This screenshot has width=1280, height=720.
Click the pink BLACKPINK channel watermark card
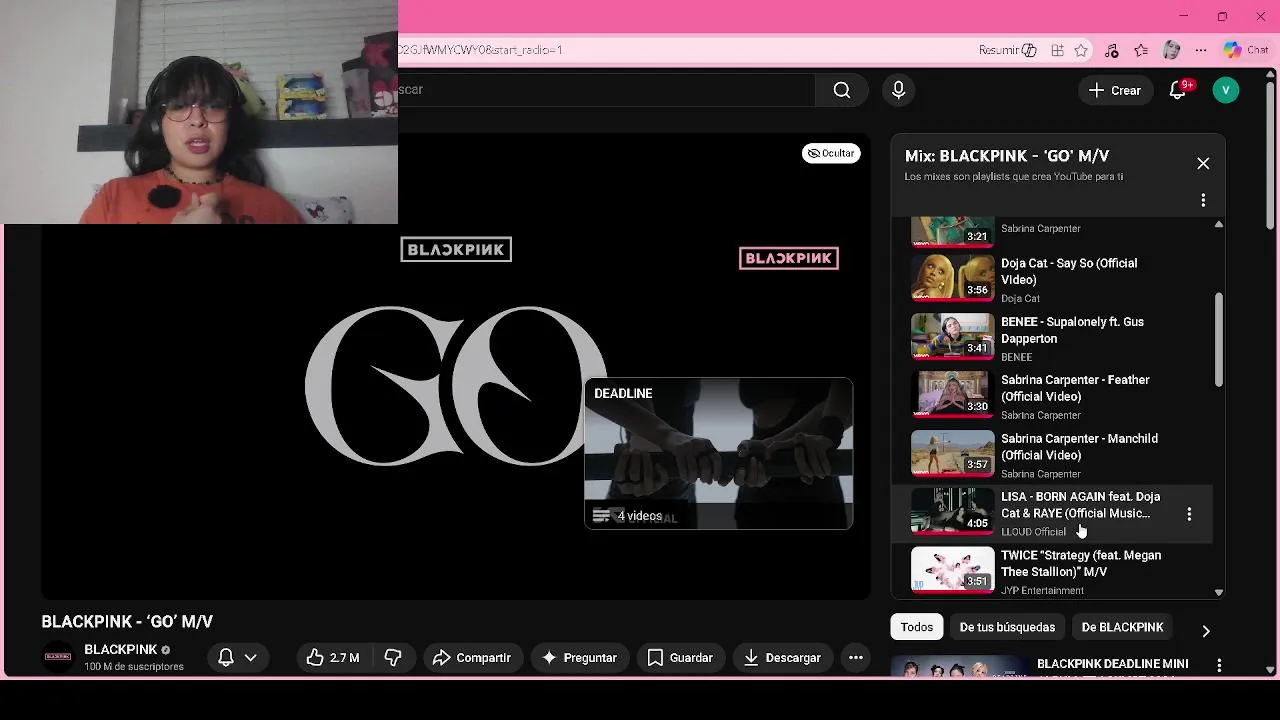789,258
